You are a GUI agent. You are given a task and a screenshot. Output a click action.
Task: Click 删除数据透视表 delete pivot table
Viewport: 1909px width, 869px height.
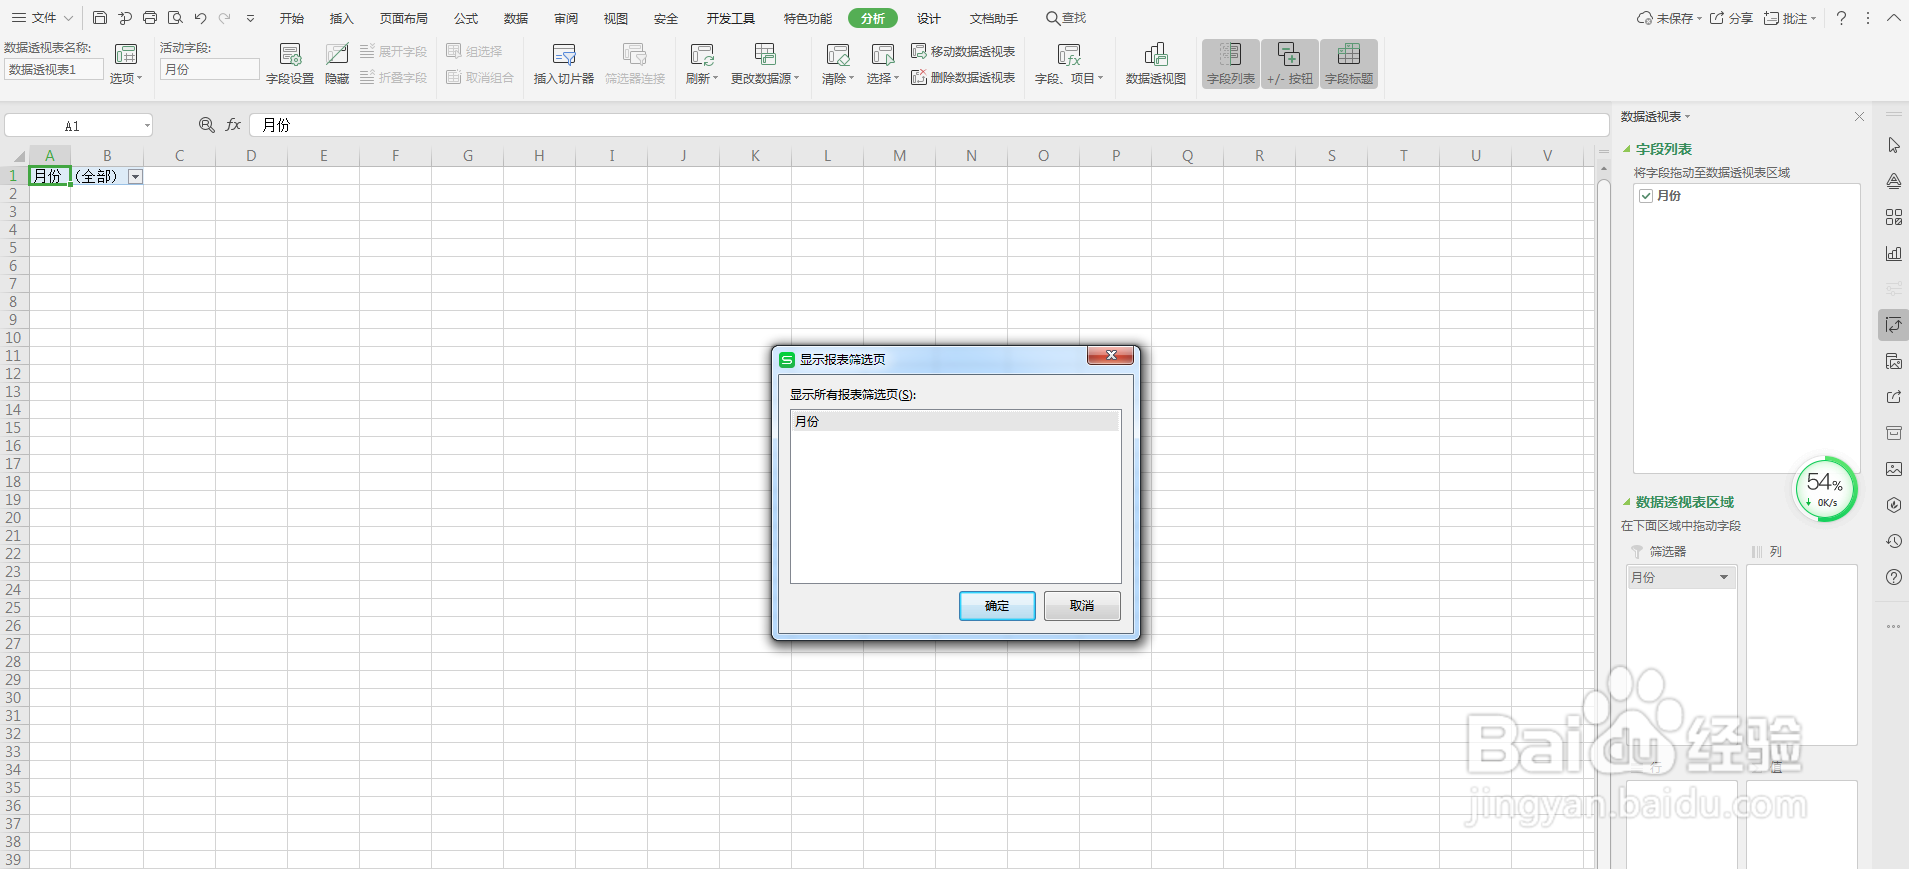[x=963, y=77]
